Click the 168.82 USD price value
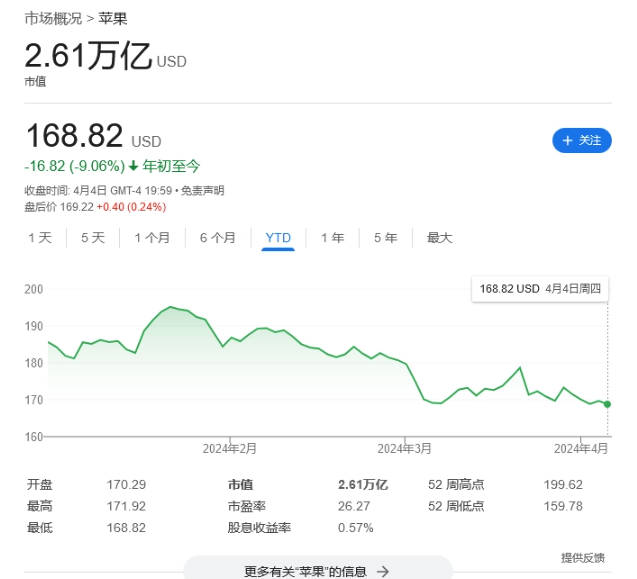The width and height of the screenshot is (637, 579). (93, 136)
